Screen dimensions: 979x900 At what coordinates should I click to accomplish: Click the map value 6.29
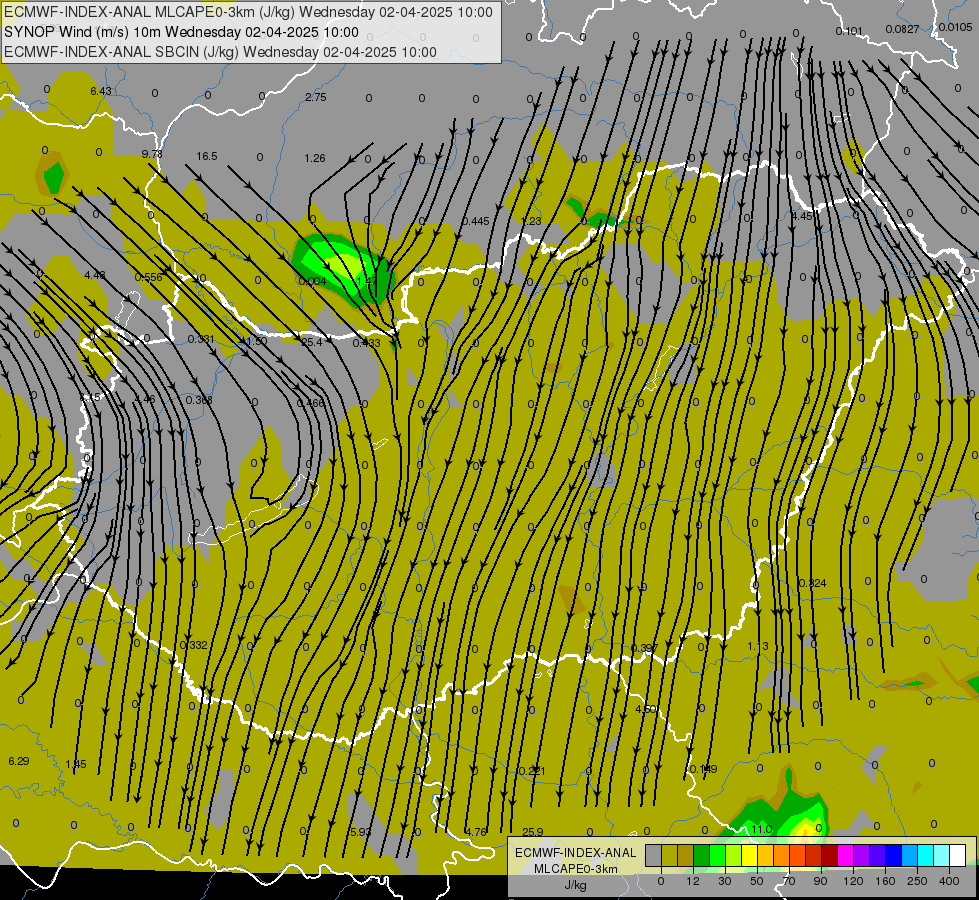(19, 761)
